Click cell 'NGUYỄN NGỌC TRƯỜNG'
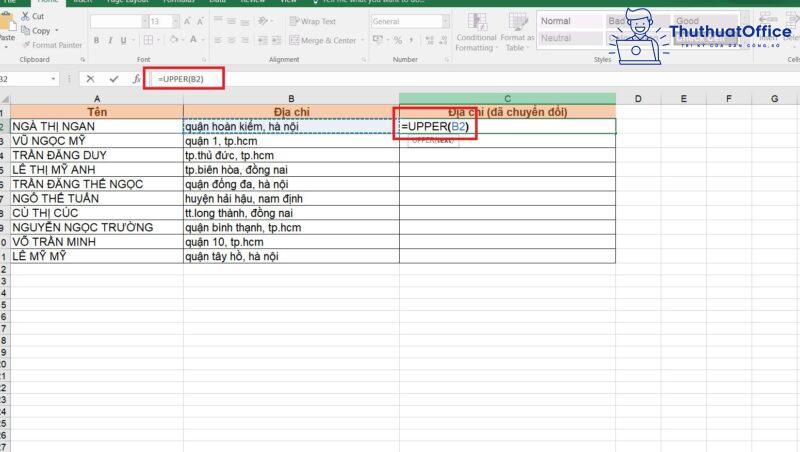800x452 pixels. (x=97, y=227)
